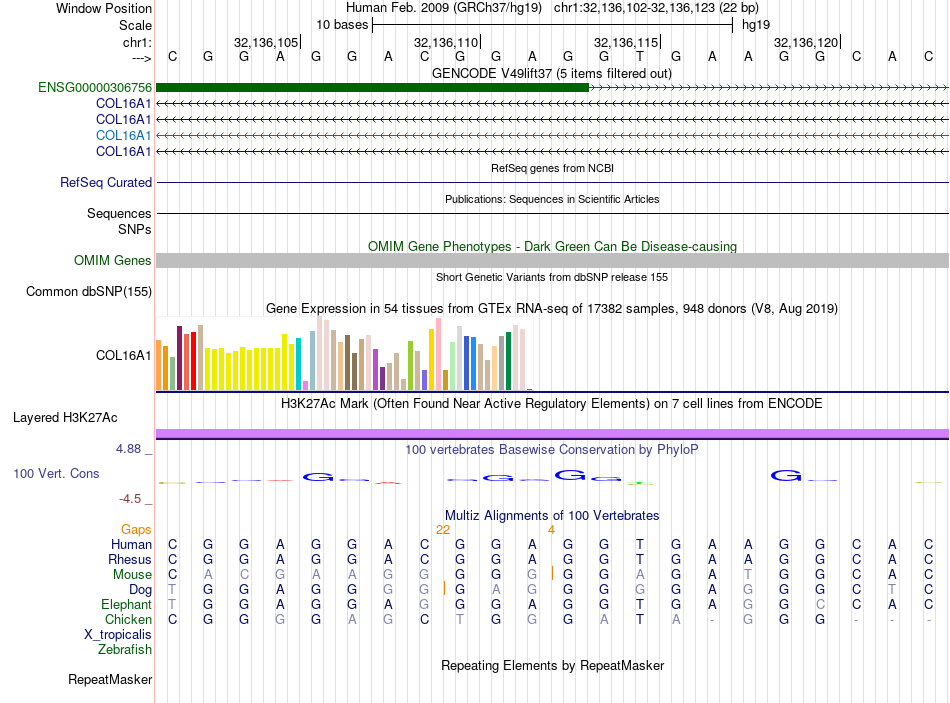Viewport: 950px width, 703px height.
Task: Click the purple H3K27Ac signal bar
Action: click(x=552, y=432)
